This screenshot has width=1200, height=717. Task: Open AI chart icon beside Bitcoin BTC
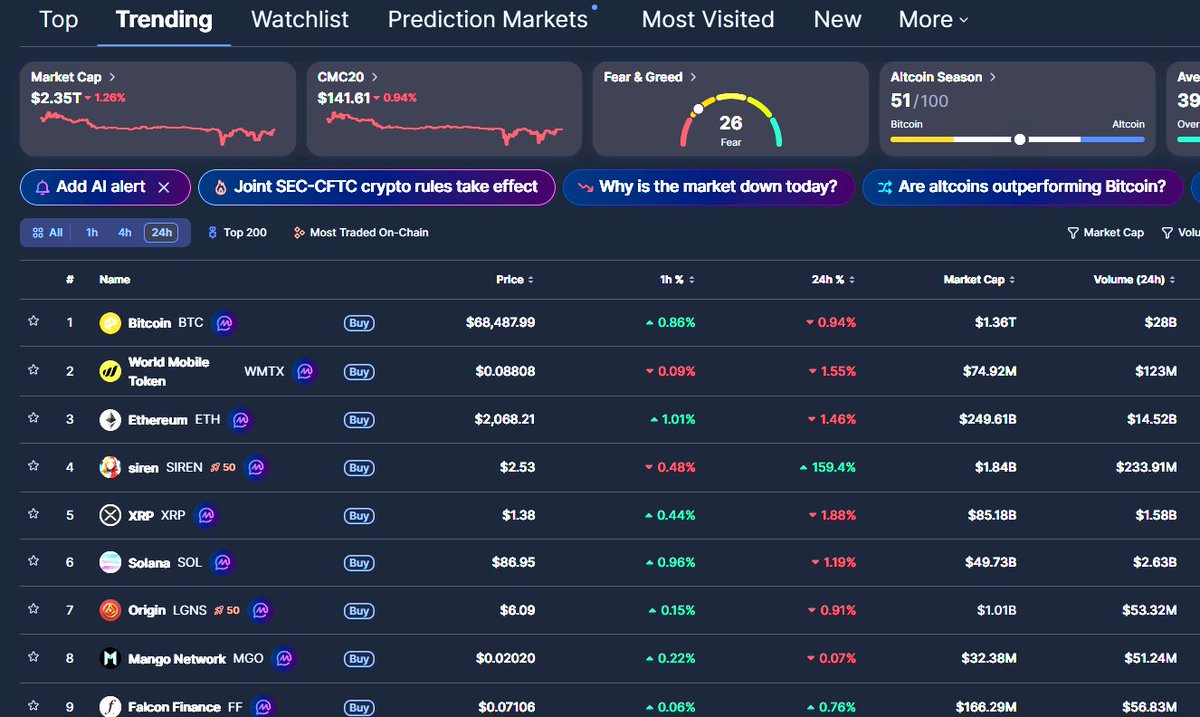225,323
